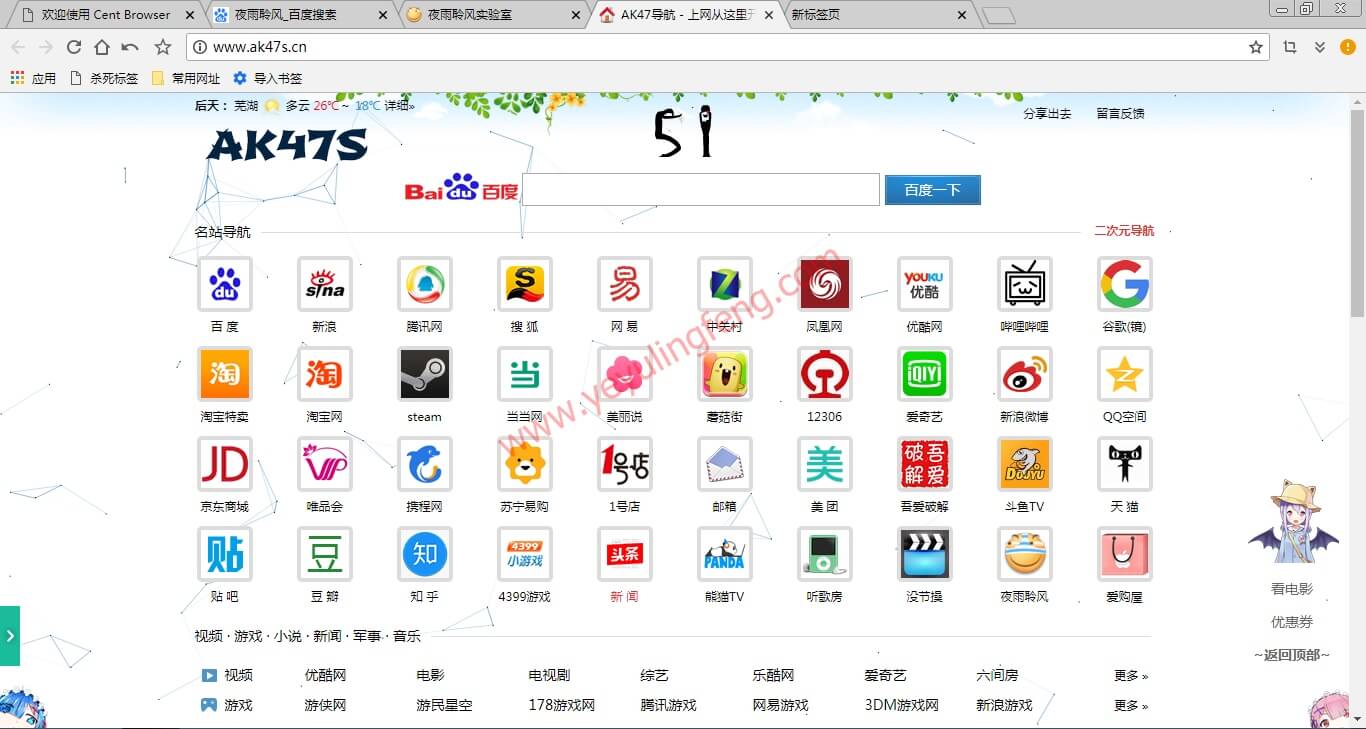
Task: Open the Ctrip (携程网) icon
Action: point(425,464)
